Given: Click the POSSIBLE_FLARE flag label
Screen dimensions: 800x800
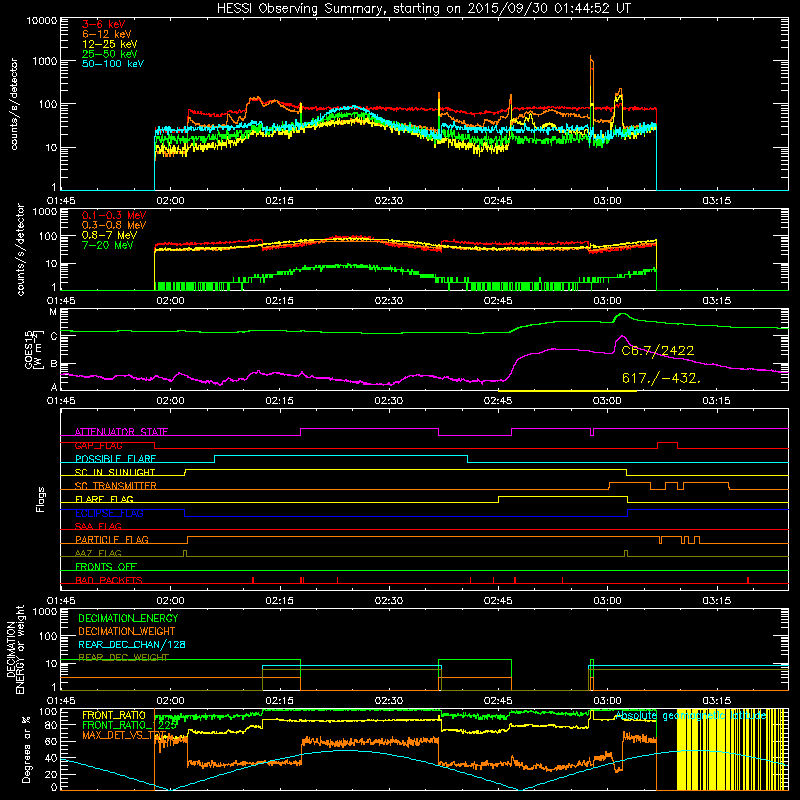Looking at the screenshot, I should 115,459.
